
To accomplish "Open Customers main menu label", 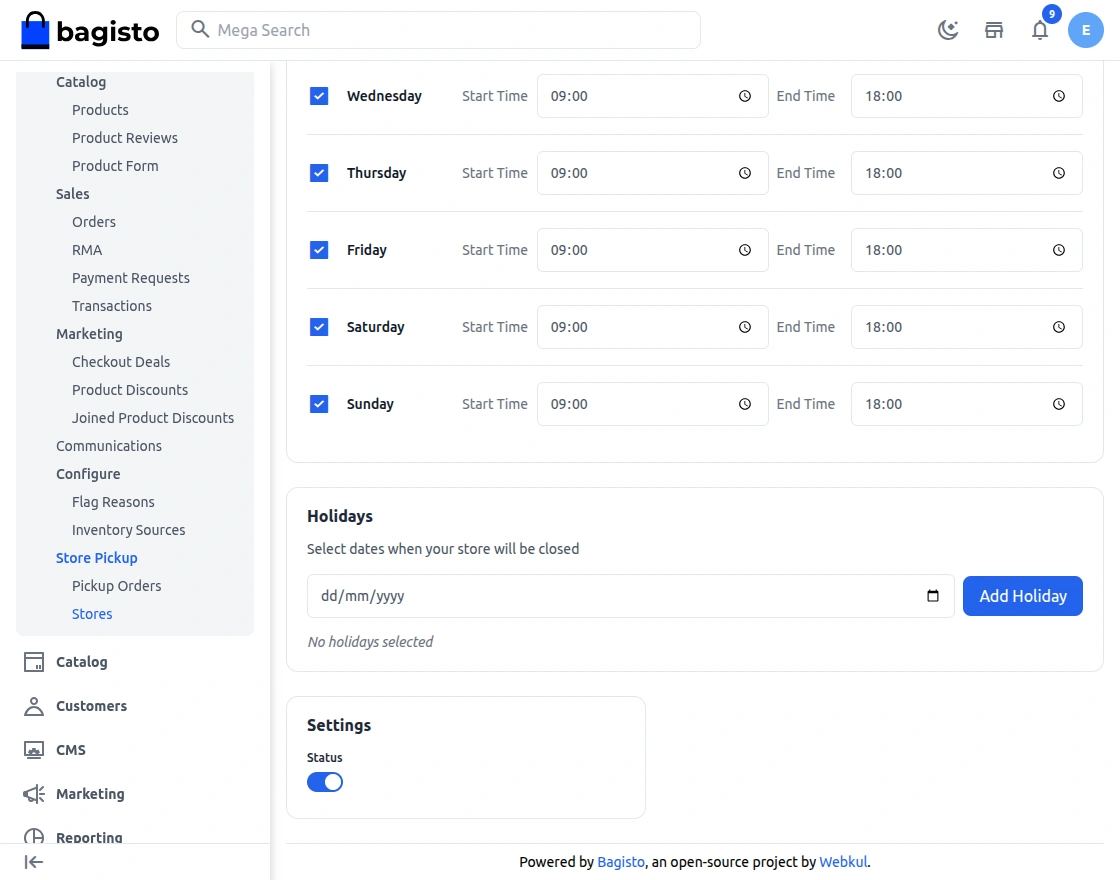I will 91,706.
